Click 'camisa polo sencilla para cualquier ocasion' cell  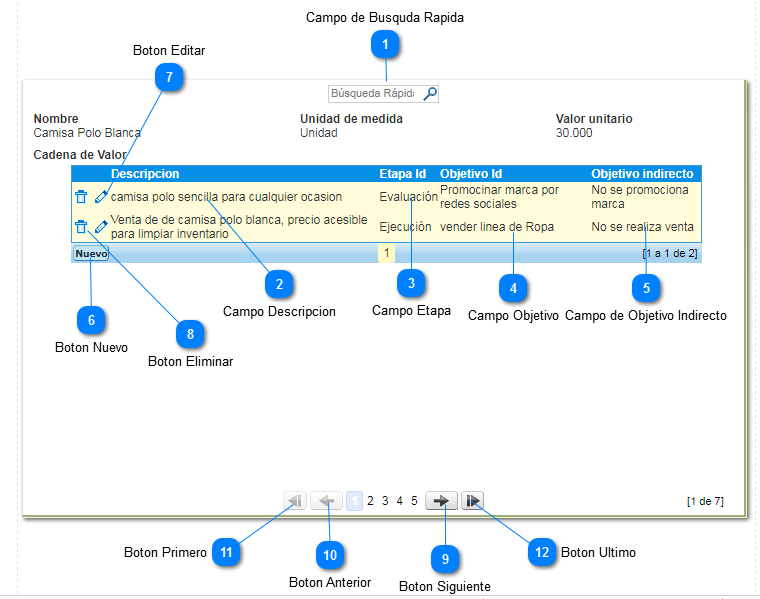tap(226, 197)
